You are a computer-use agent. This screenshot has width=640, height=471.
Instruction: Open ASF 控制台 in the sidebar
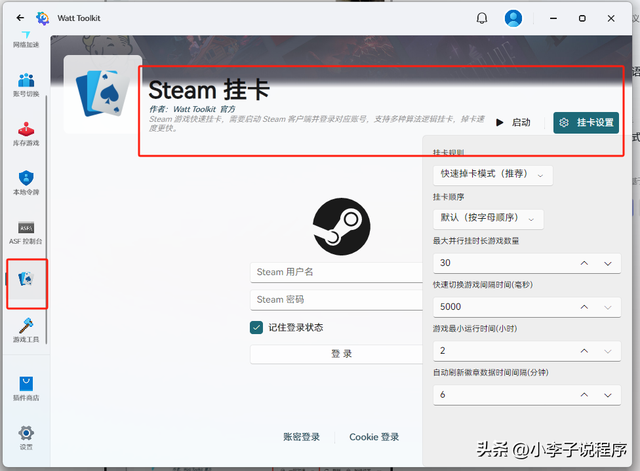click(26, 233)
